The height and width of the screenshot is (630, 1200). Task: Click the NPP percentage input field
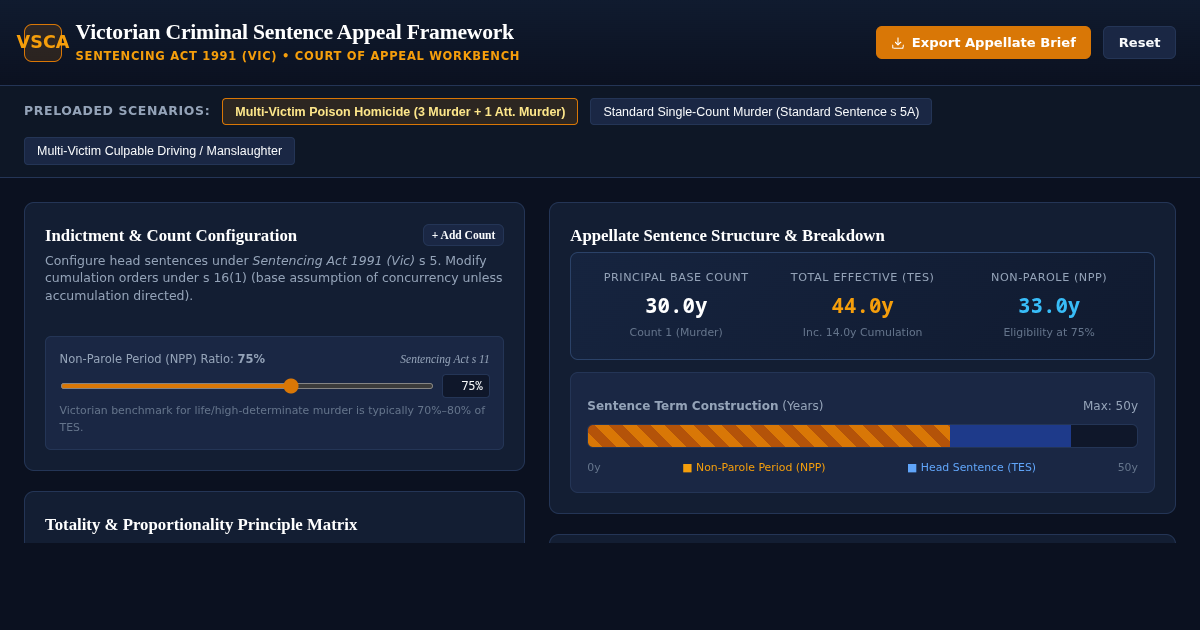[x=466, y=386]
